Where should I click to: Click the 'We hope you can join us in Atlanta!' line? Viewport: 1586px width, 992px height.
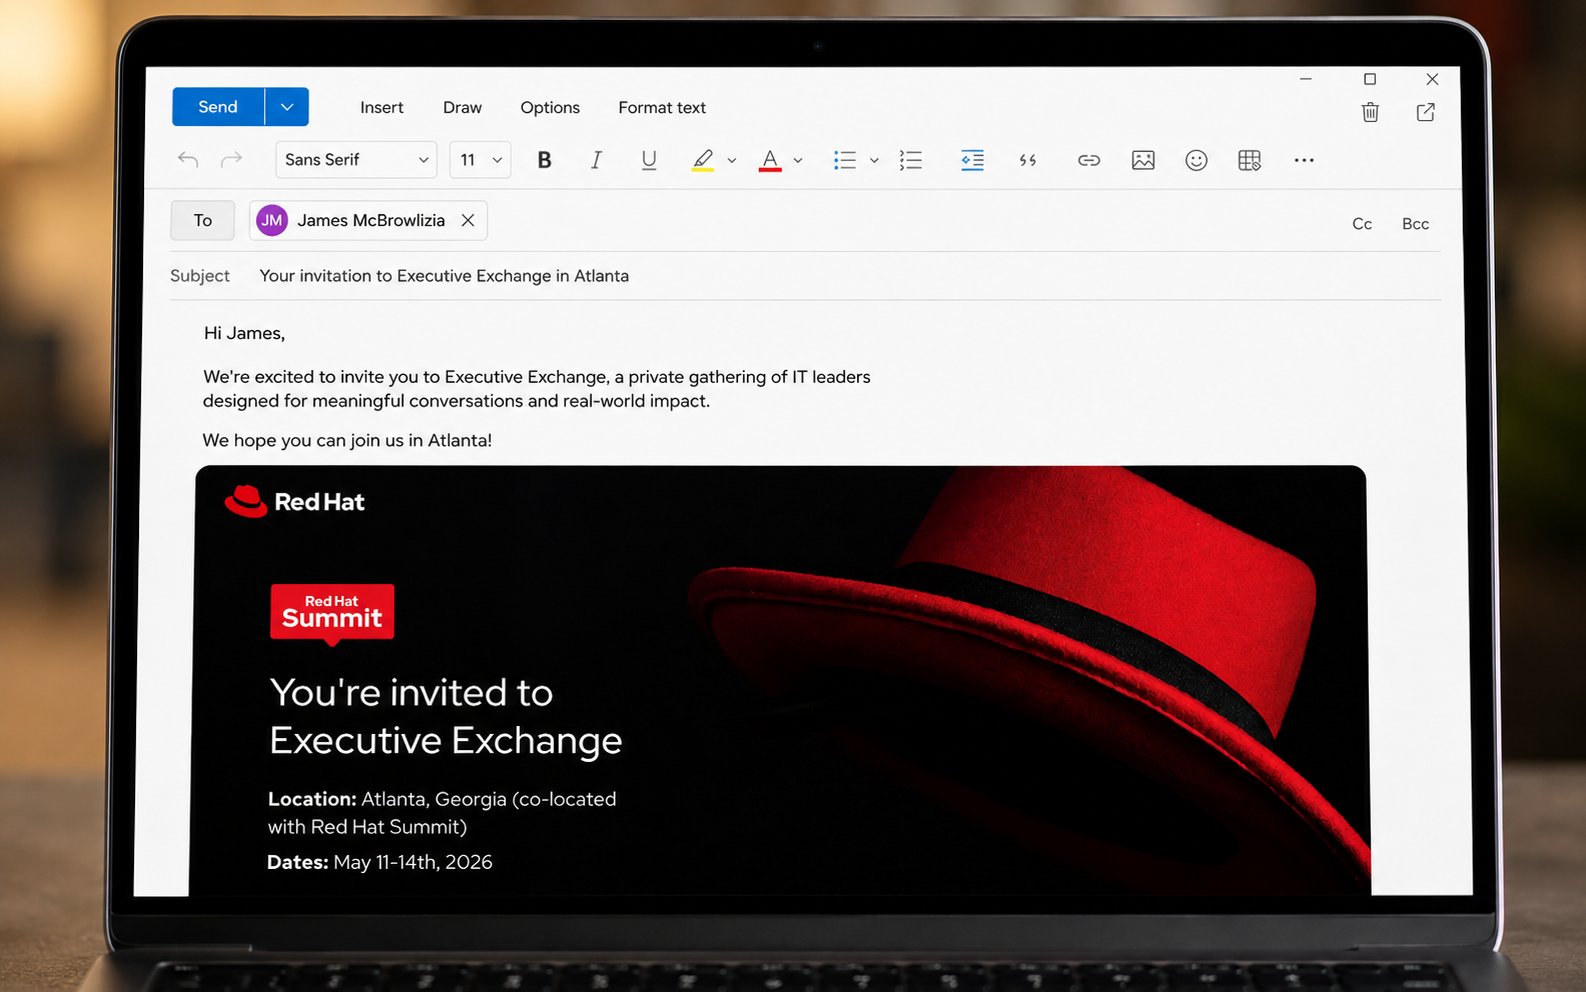coord(347,440)
